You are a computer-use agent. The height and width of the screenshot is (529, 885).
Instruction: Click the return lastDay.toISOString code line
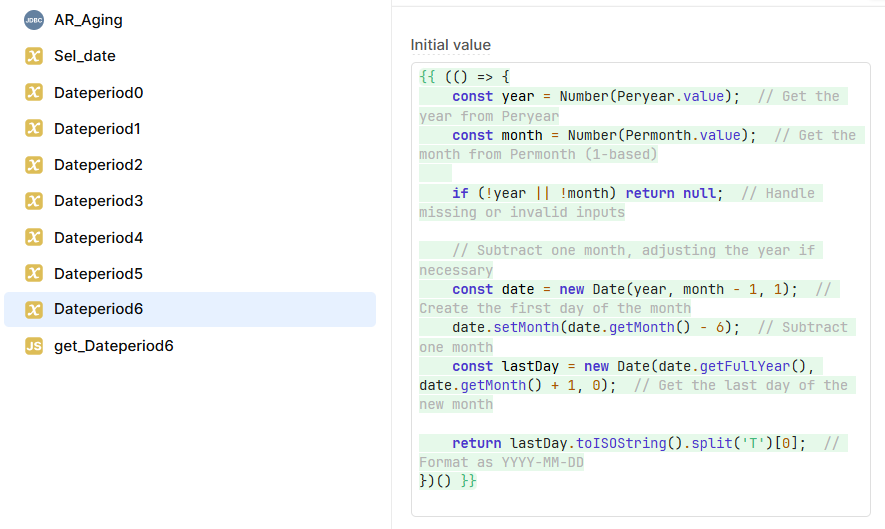pos(629,443)
